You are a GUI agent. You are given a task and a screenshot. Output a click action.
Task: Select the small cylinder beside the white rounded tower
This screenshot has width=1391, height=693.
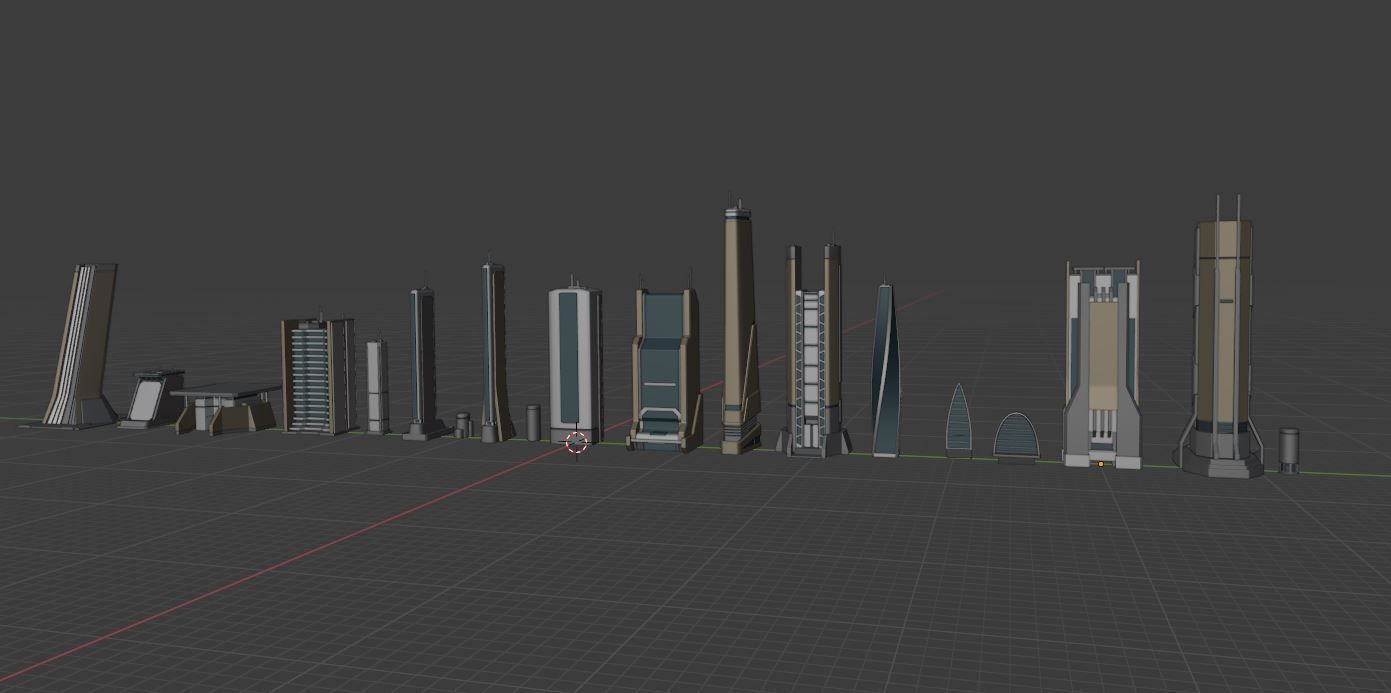coord(534,421)
